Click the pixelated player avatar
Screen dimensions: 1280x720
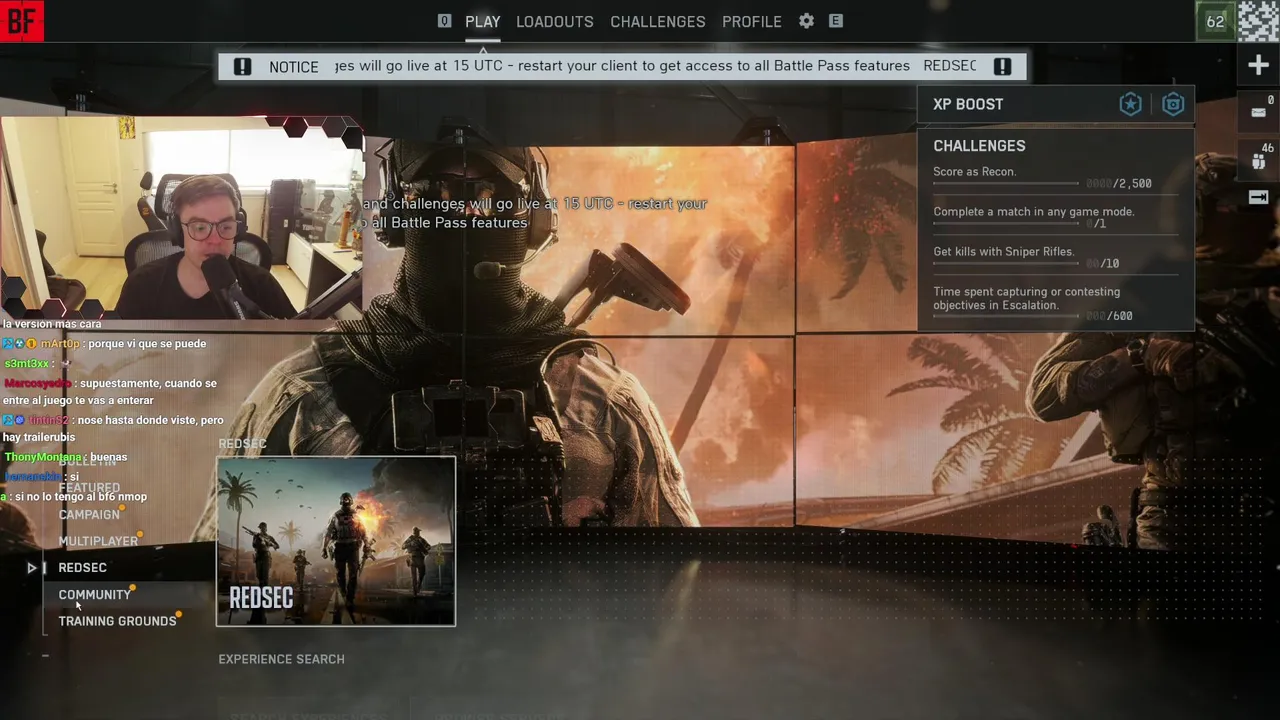tap(1258, 22)
